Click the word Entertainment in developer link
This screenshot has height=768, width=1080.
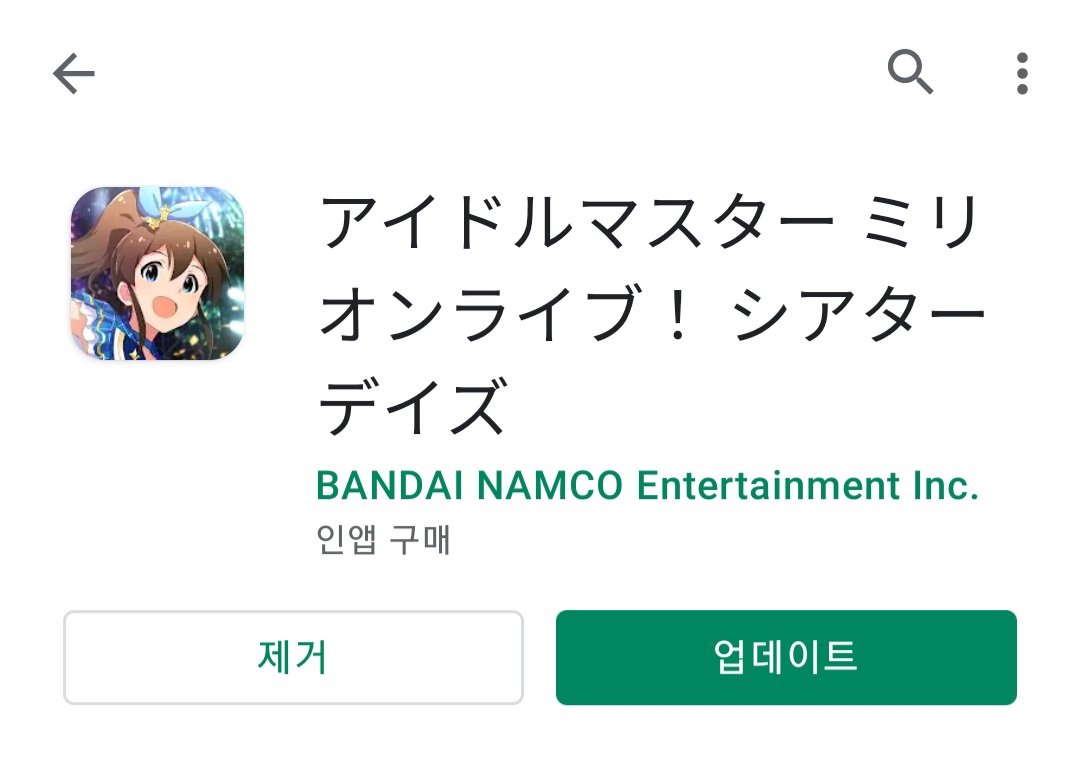click(768, 486)
